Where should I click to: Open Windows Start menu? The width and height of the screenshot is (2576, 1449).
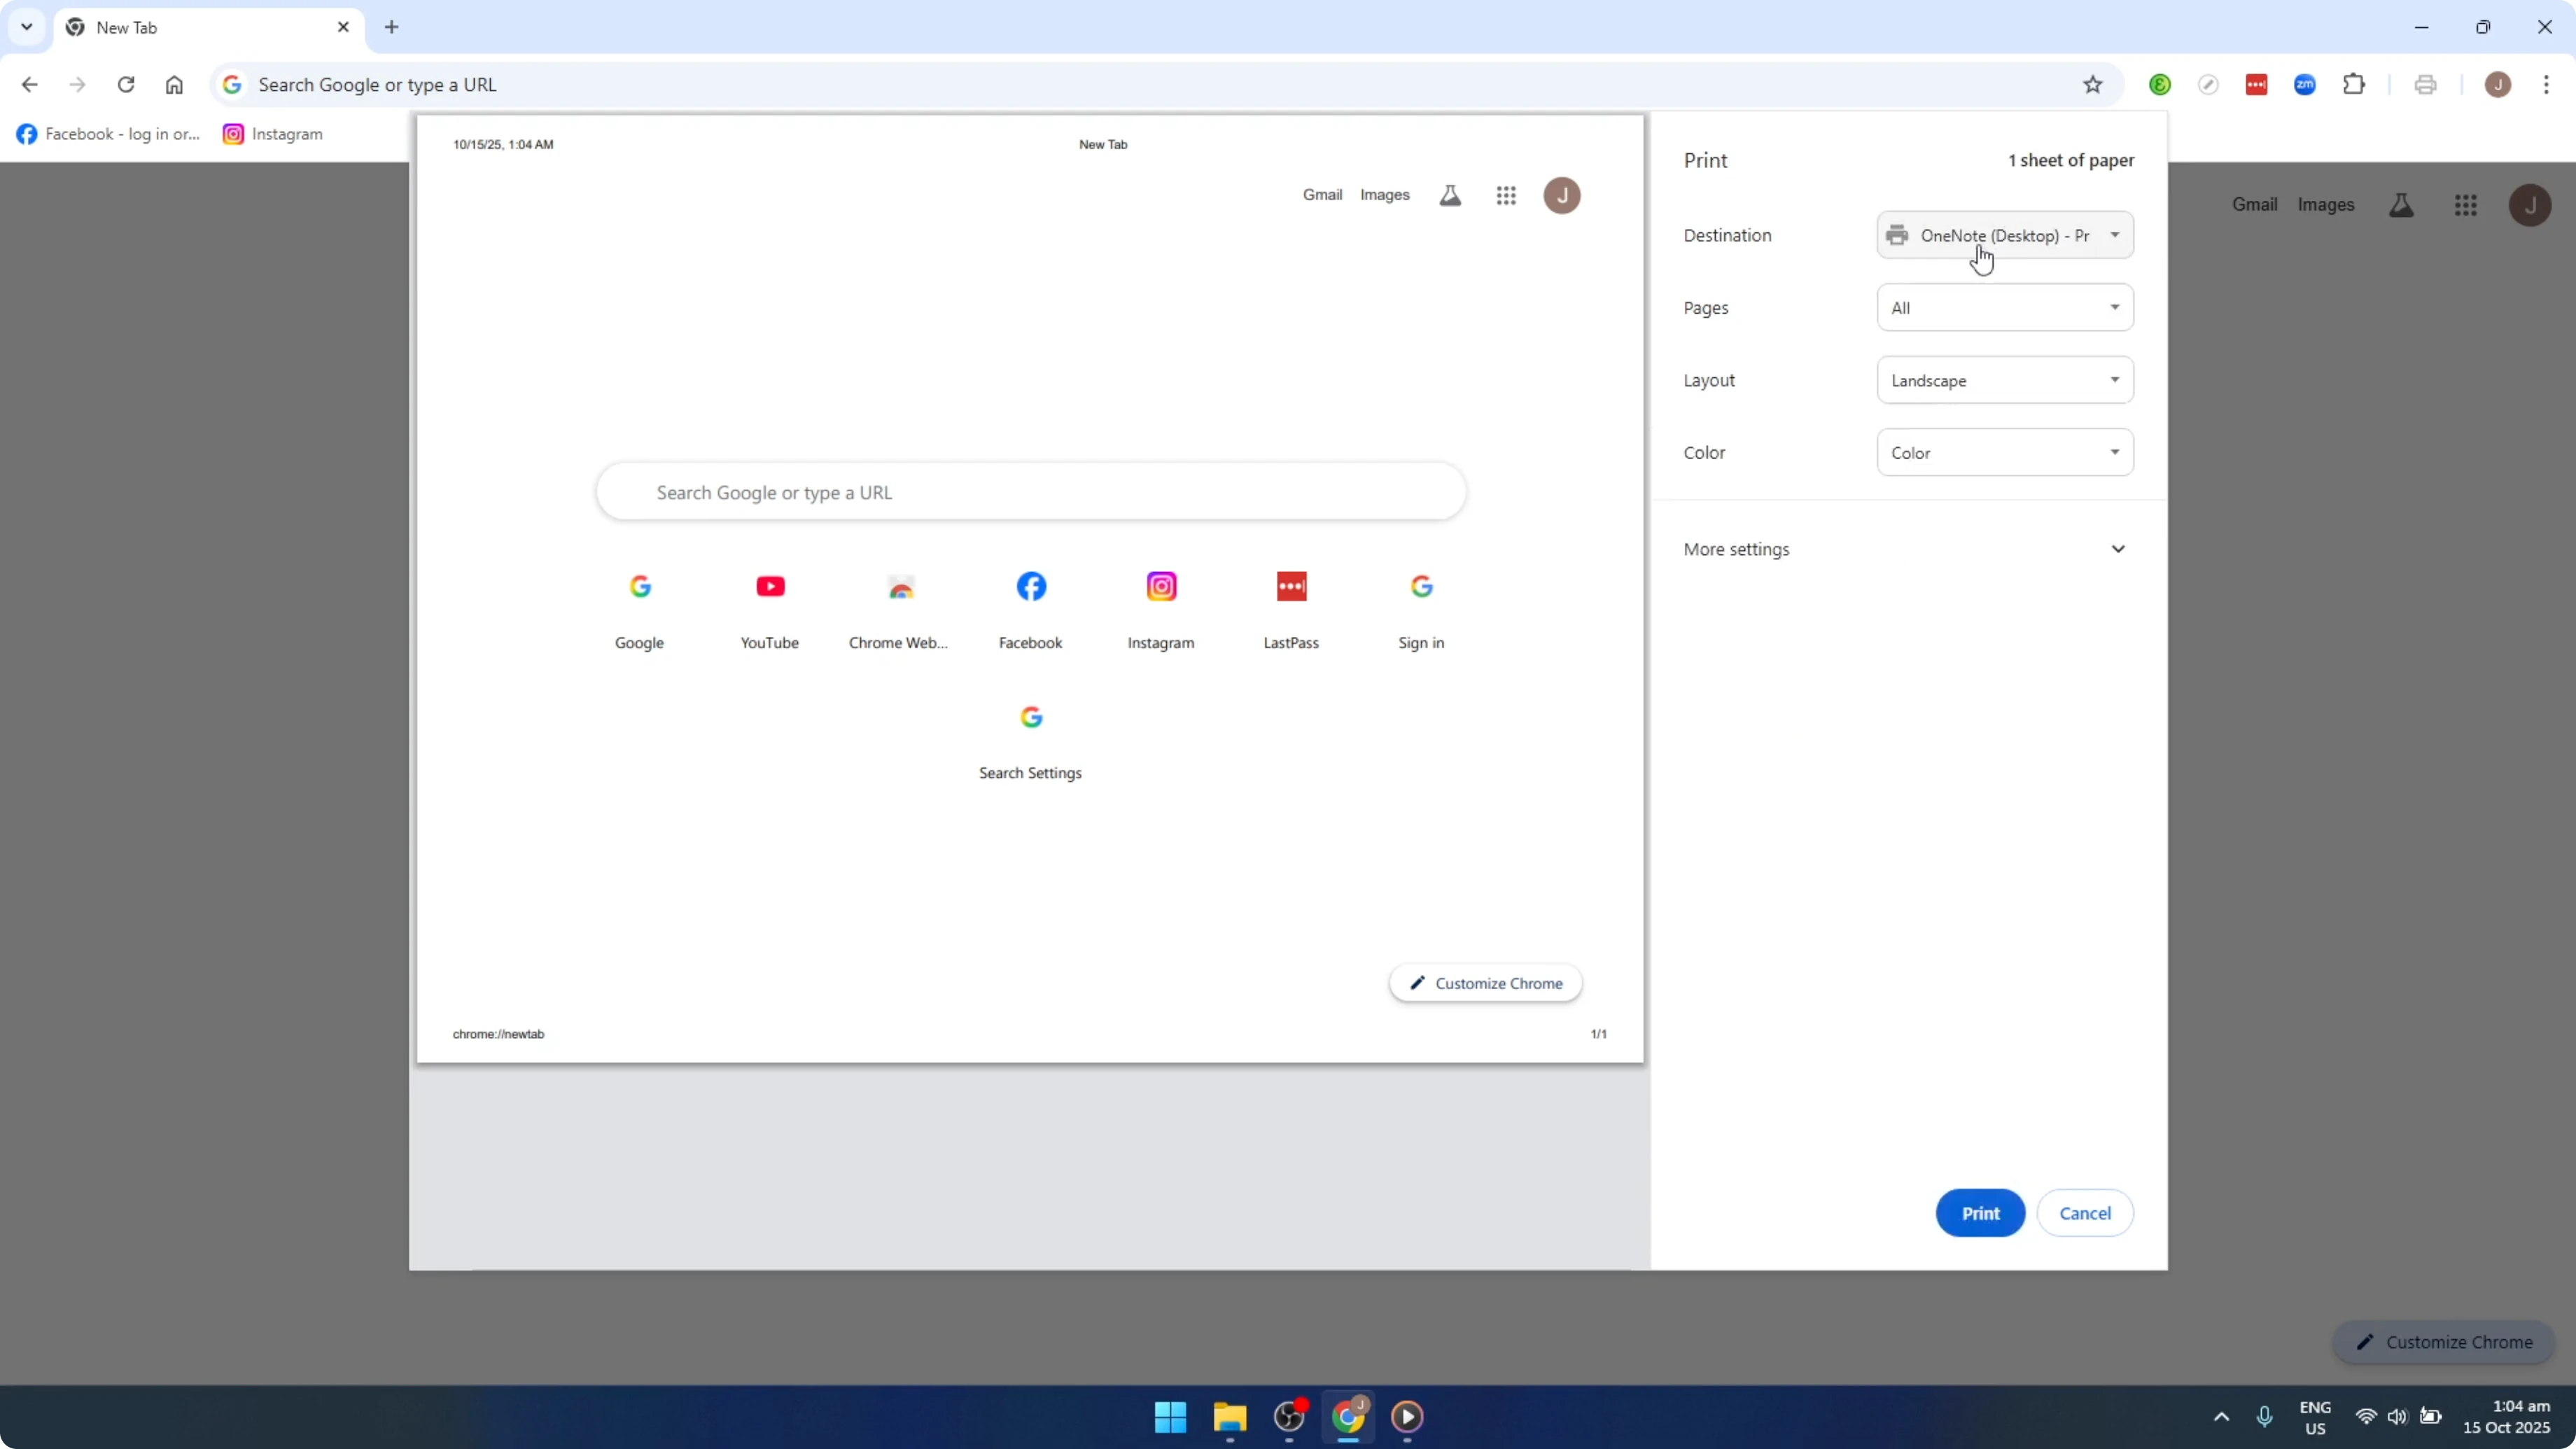click(x=1170, y=1417)
